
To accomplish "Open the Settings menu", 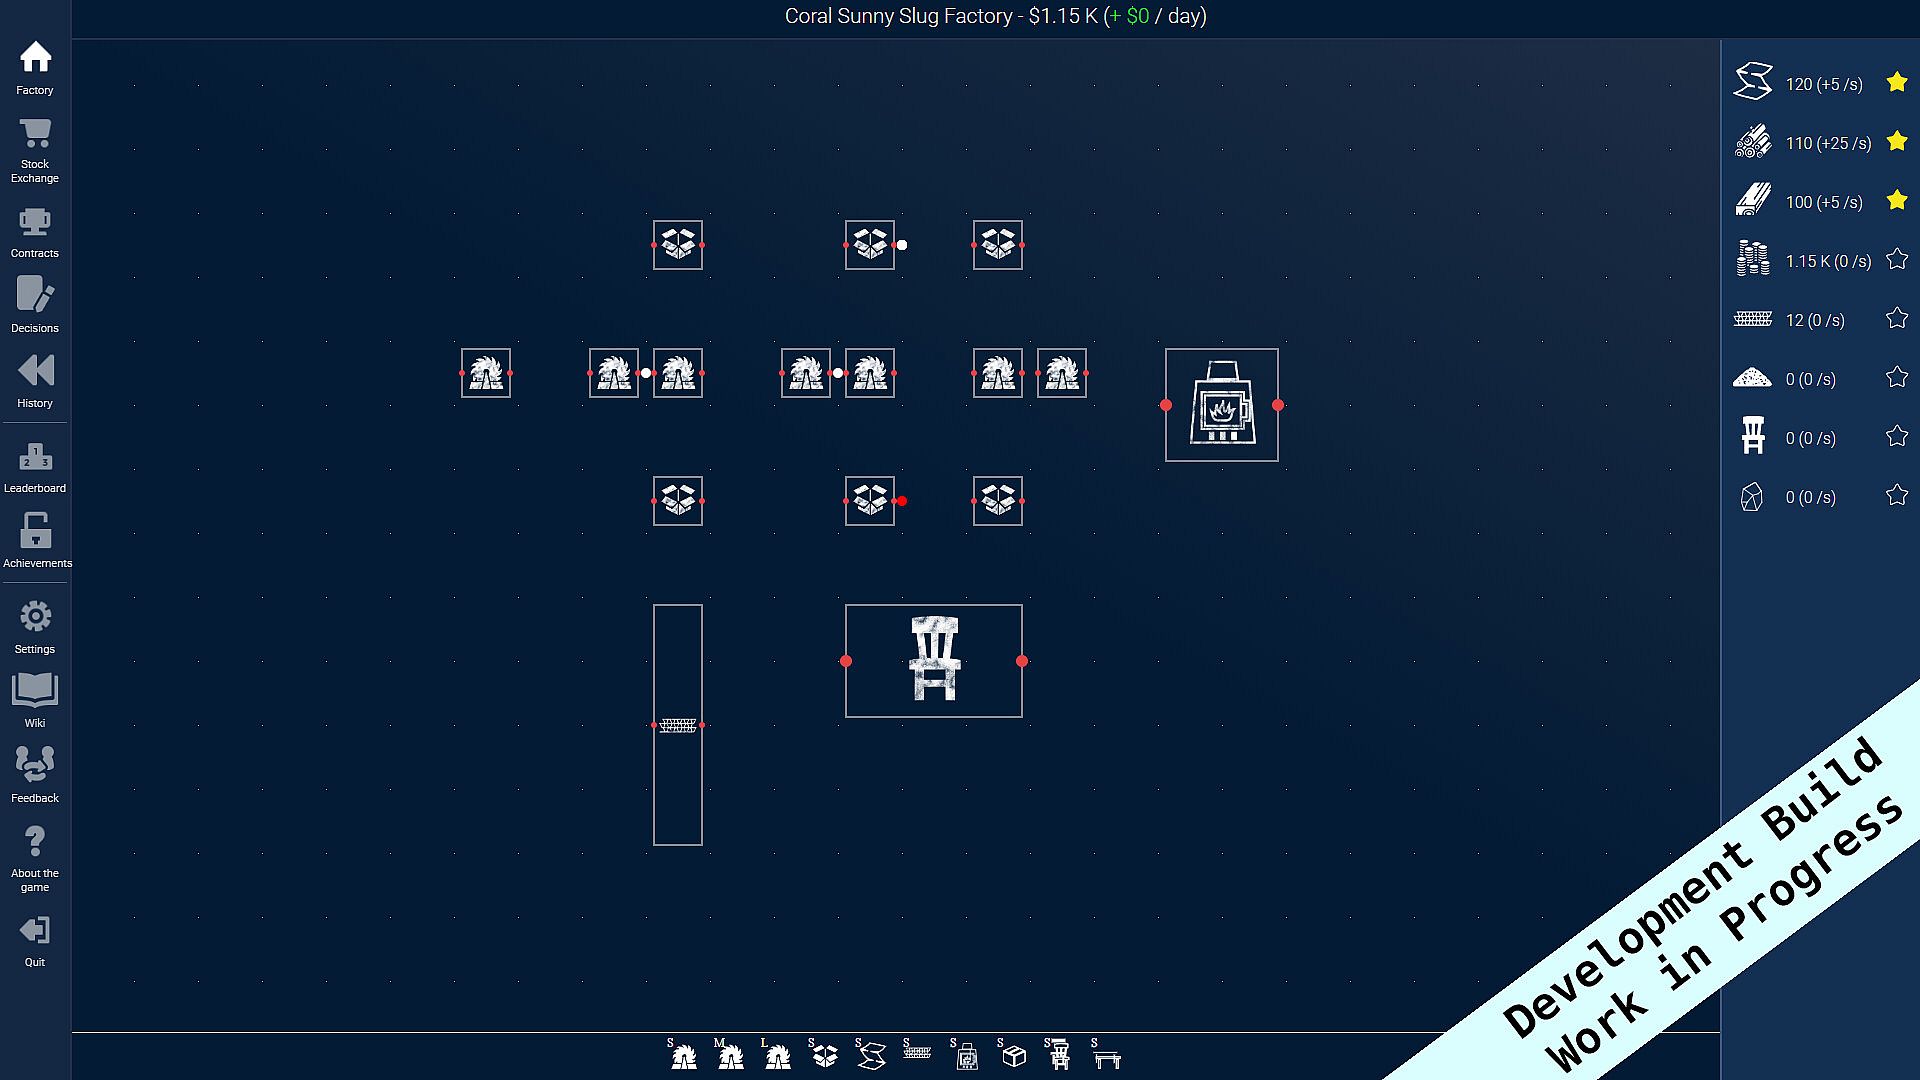I will [35, 627].
